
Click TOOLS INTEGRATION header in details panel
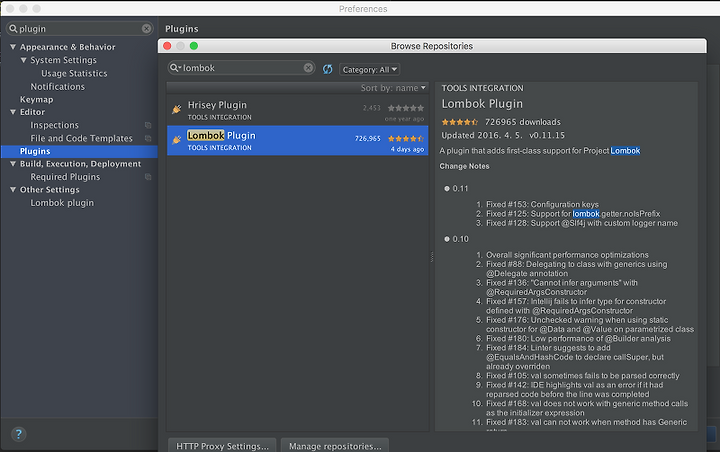point(482,88)
